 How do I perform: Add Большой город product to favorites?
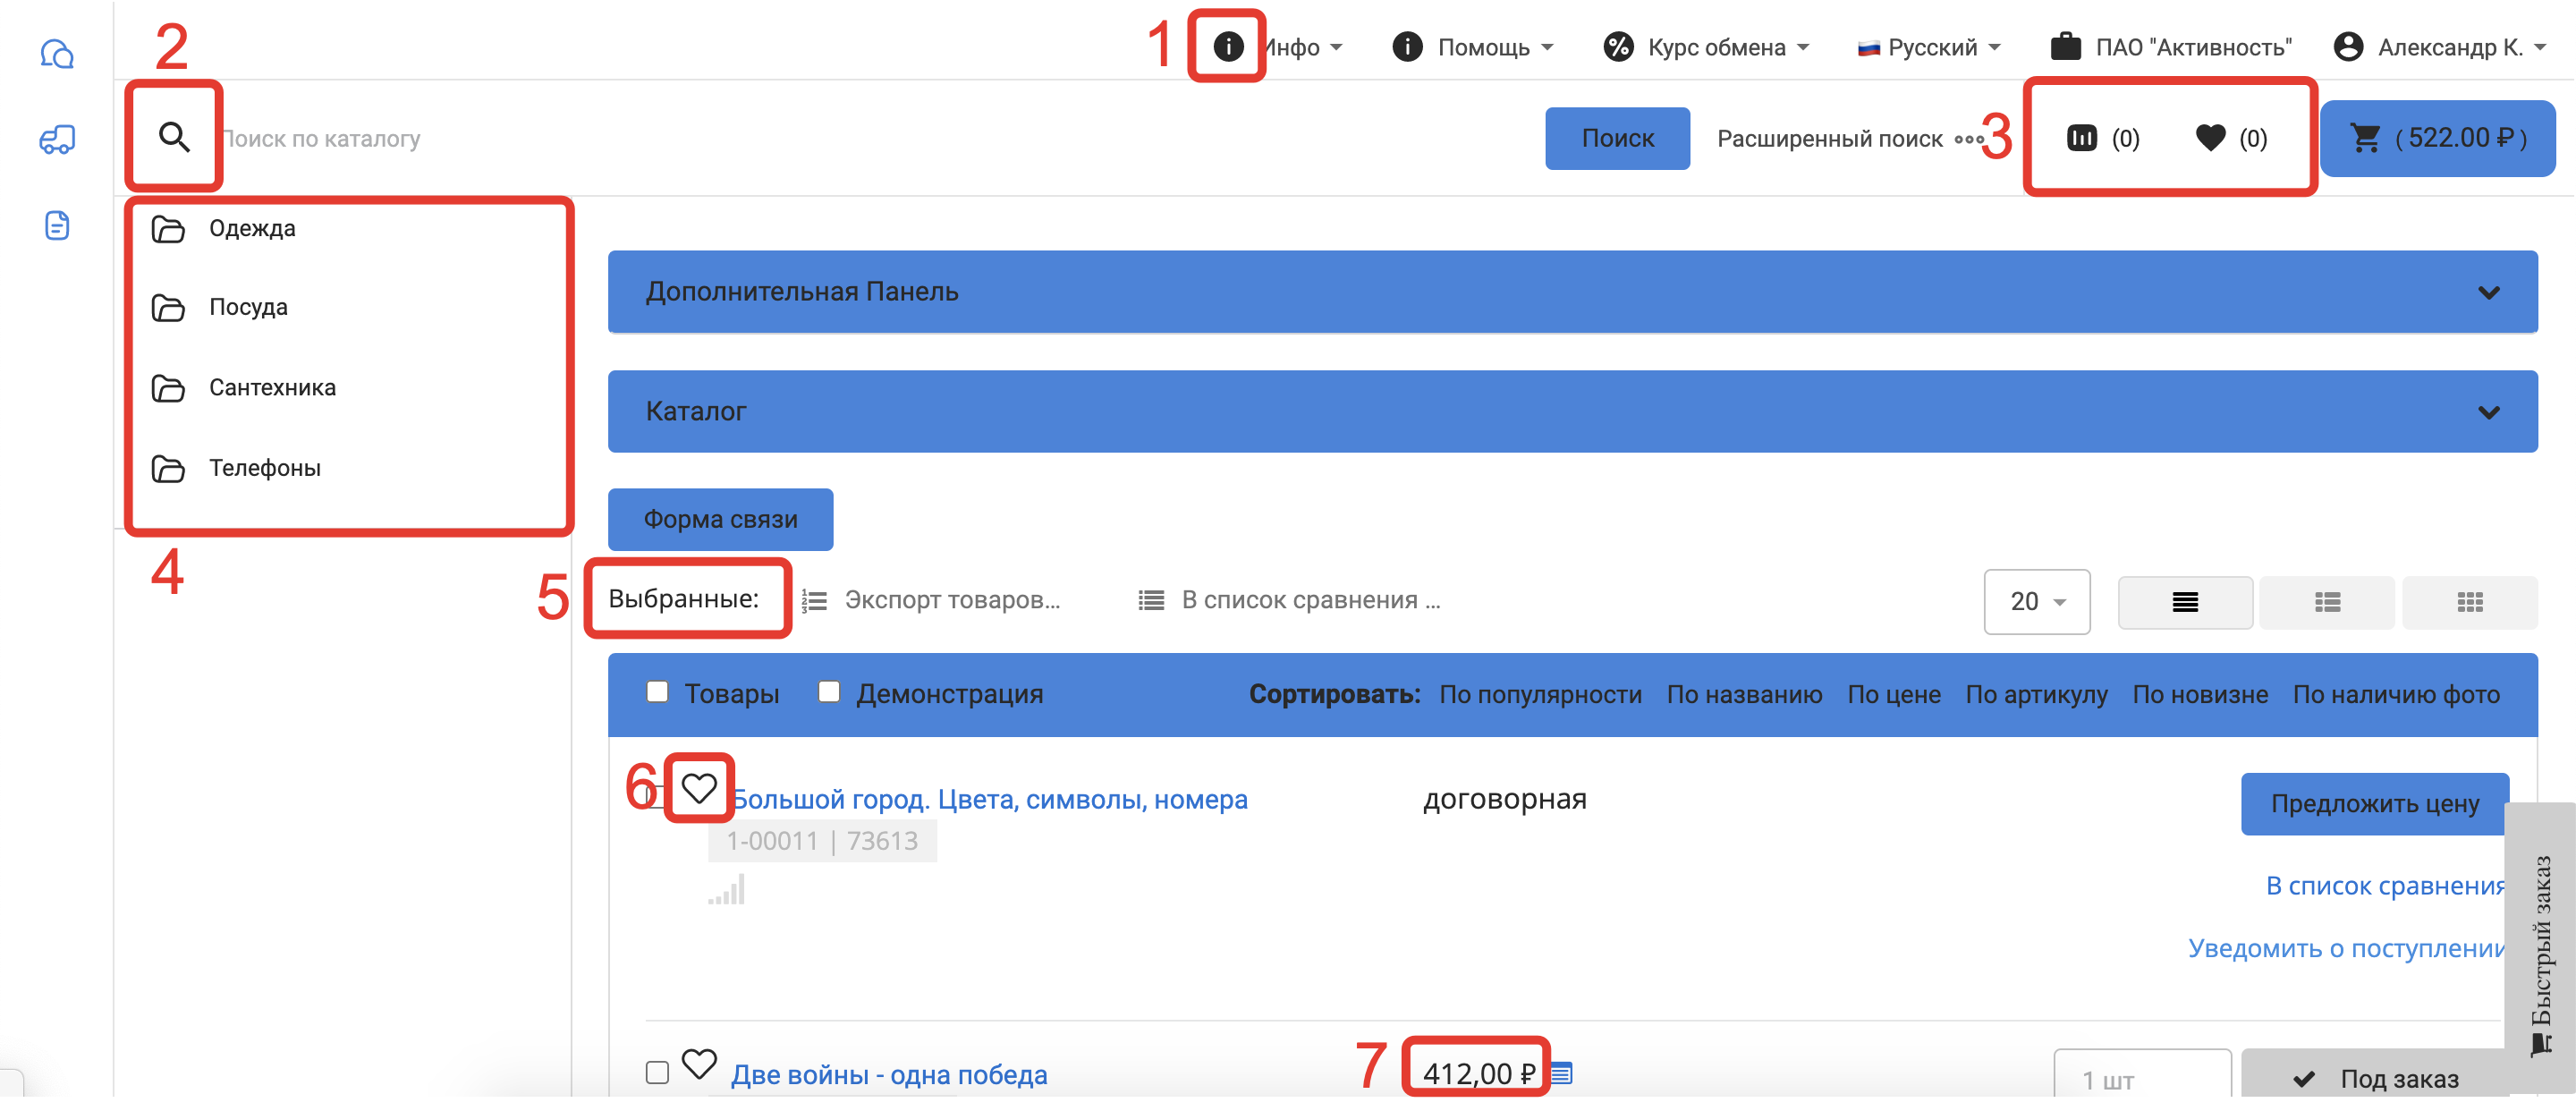point(699,788)
